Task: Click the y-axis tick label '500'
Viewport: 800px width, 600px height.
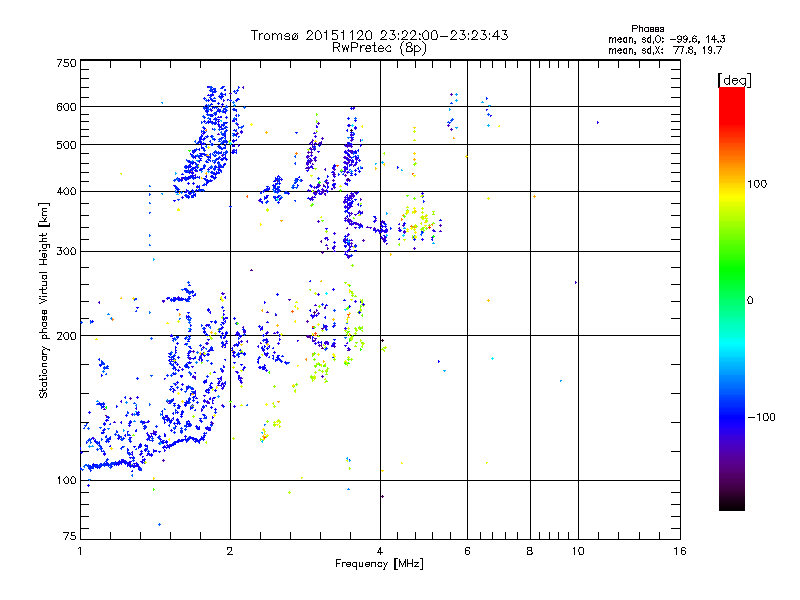Action: pos(66,145)
